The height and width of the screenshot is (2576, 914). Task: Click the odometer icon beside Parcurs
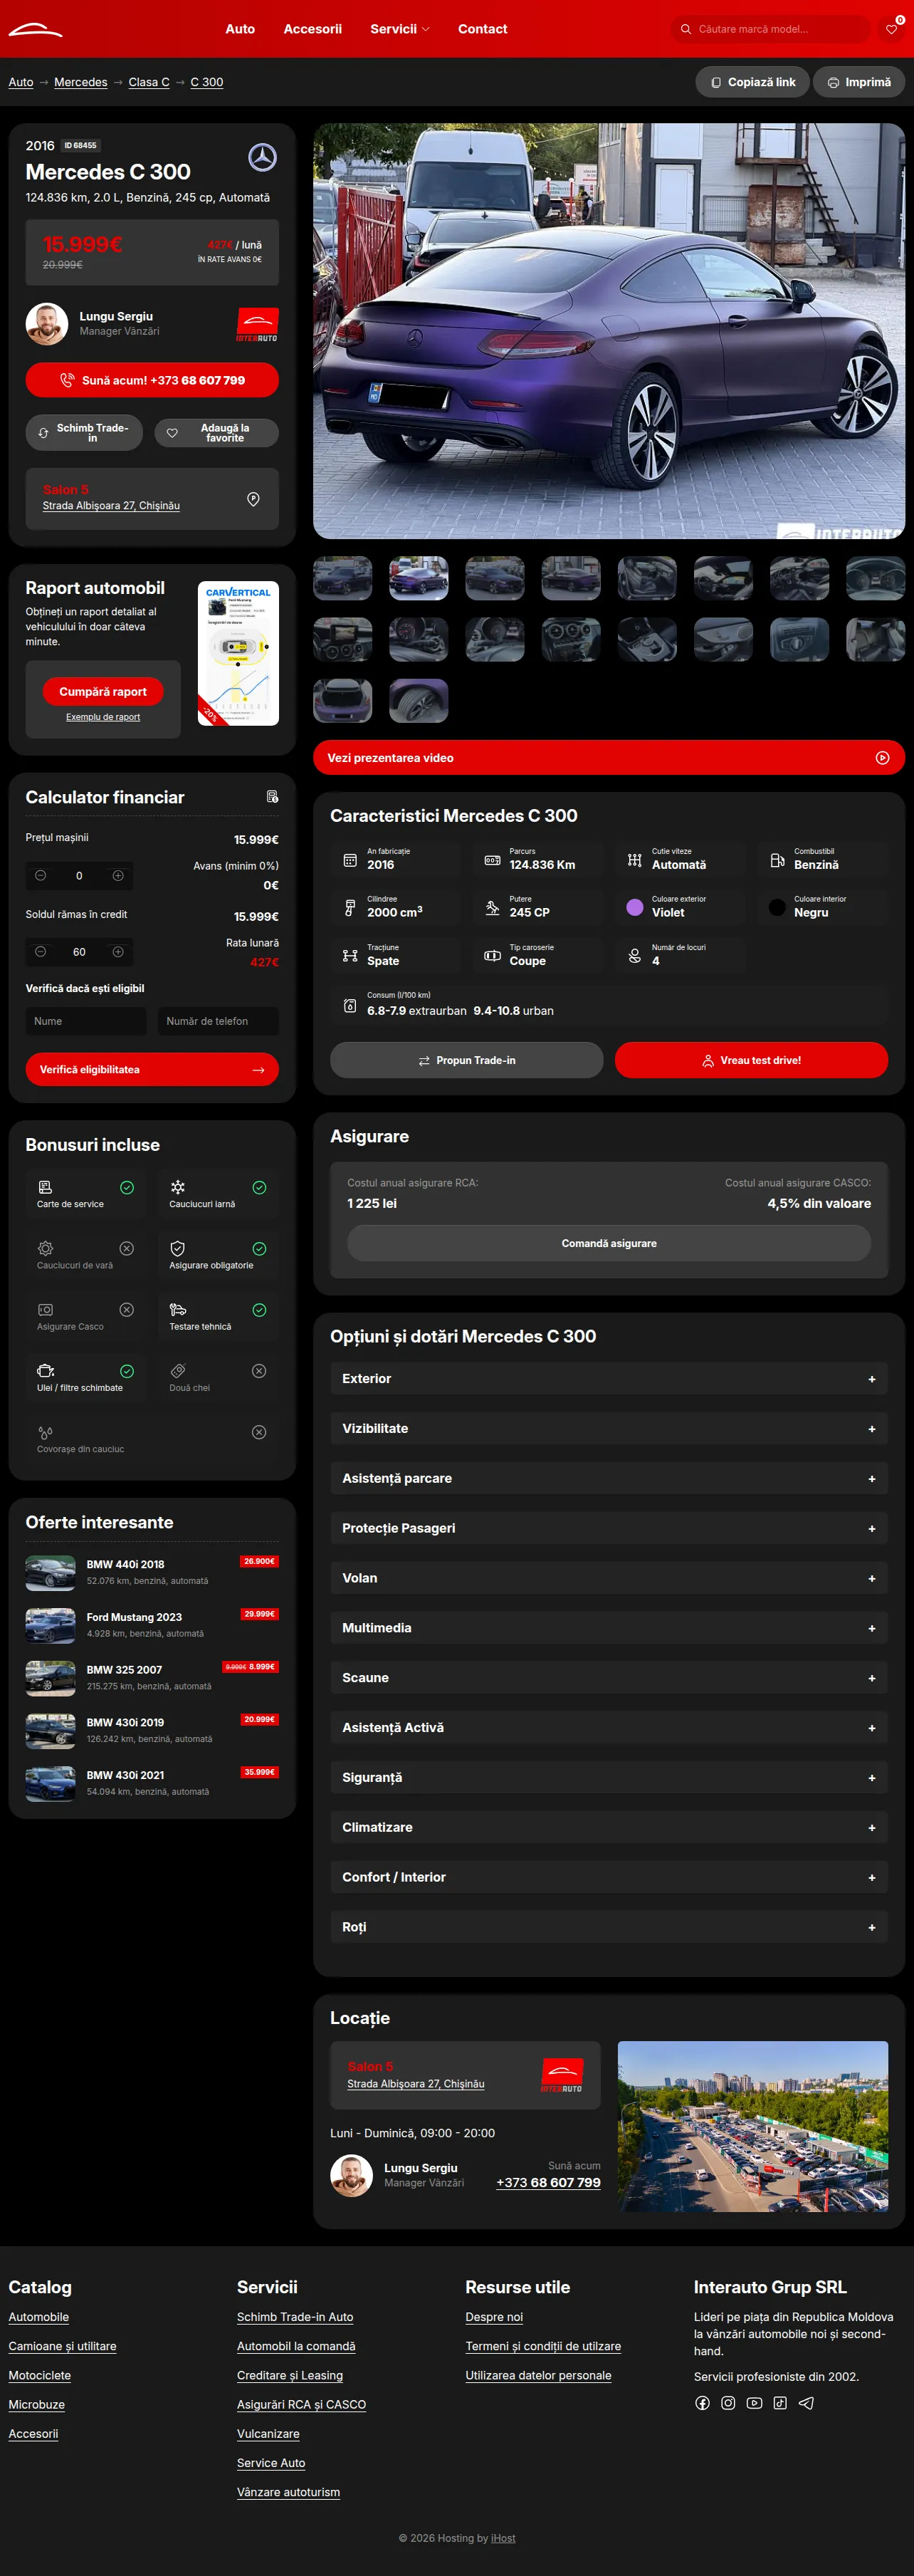[x=492, y=860]
